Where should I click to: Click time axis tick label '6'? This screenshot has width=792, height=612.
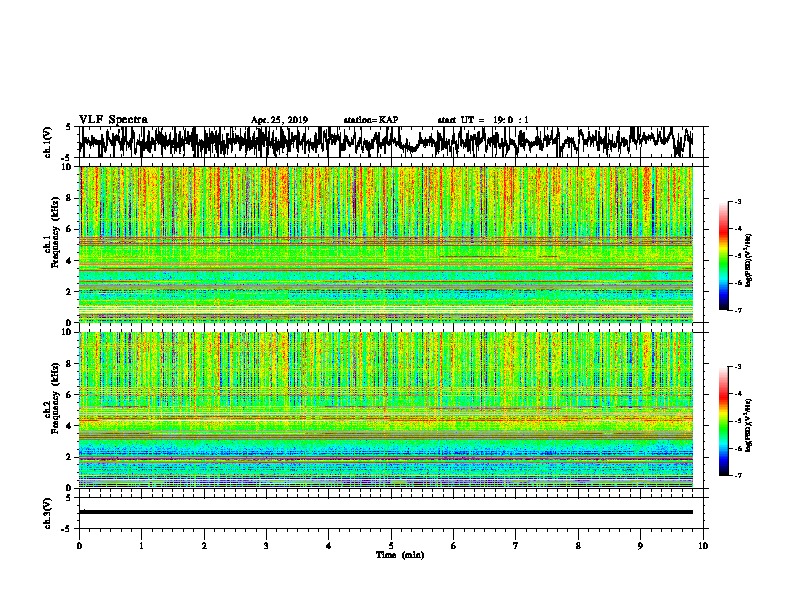pos(454,546)
